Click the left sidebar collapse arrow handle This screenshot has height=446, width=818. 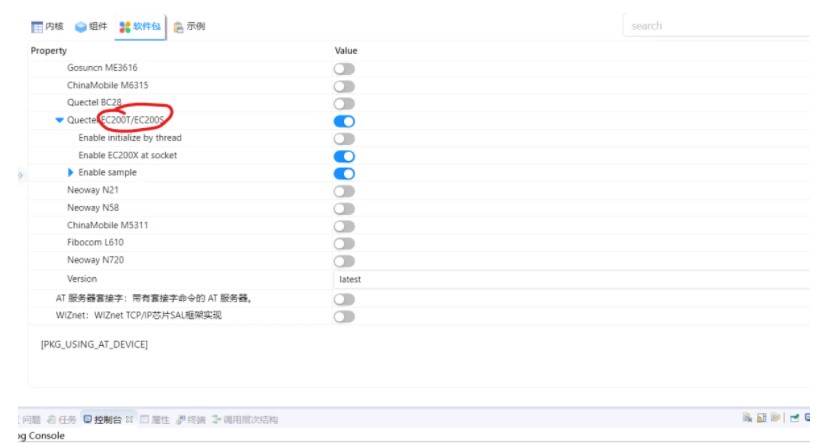pyautogui.click(x=20, y=175)
